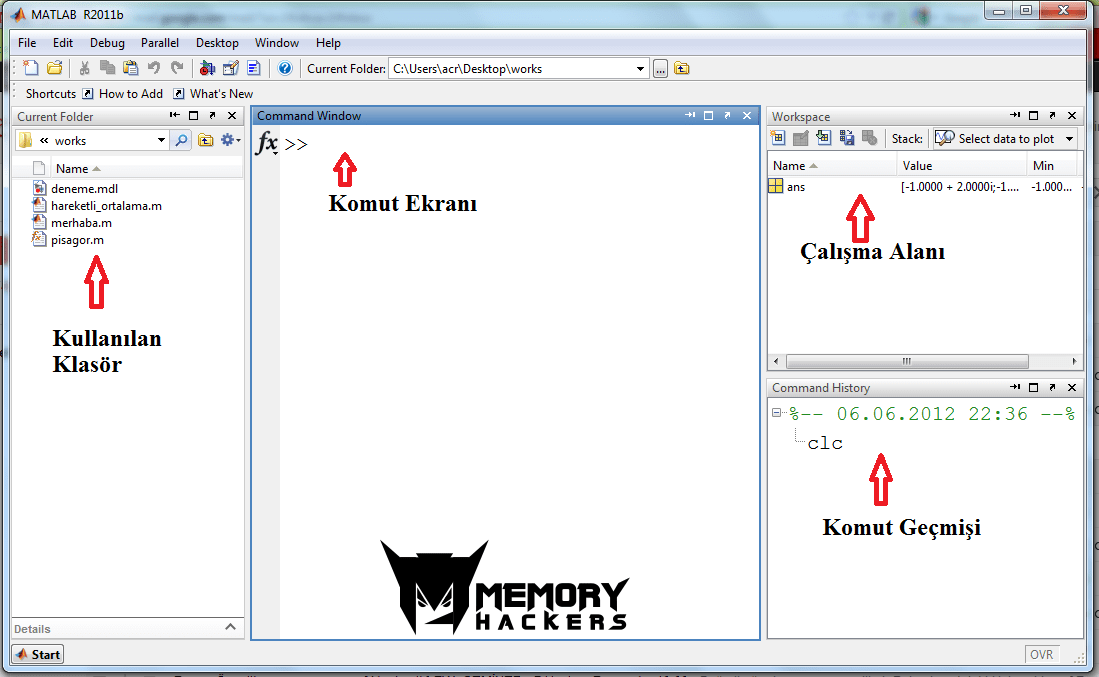Undock the Command Window
Screen dimensions: 1099x677
click(727, 116)
